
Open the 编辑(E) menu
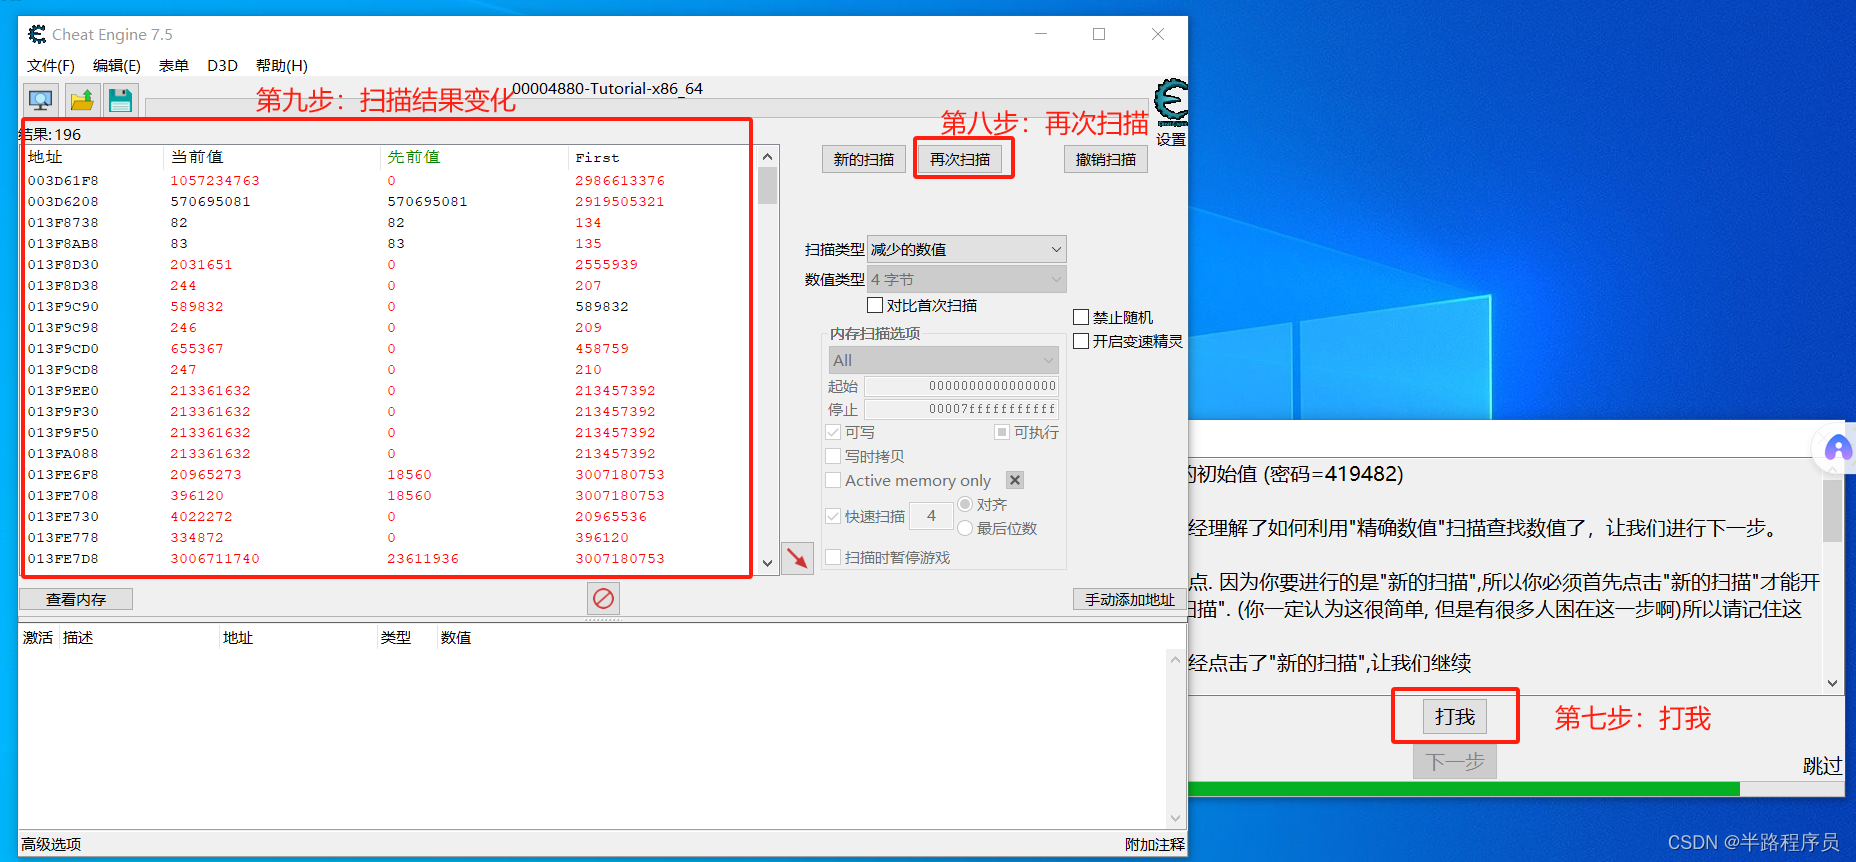point(117,65)
